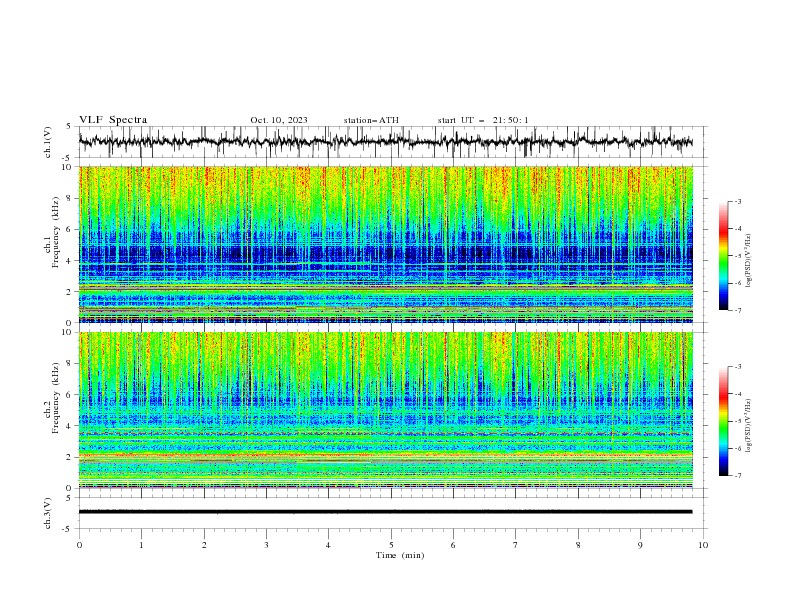The width and height of the screenshot is (792, 612).
Task: Click the "ch.3(V)" axis label
Action: coord(48,513)
